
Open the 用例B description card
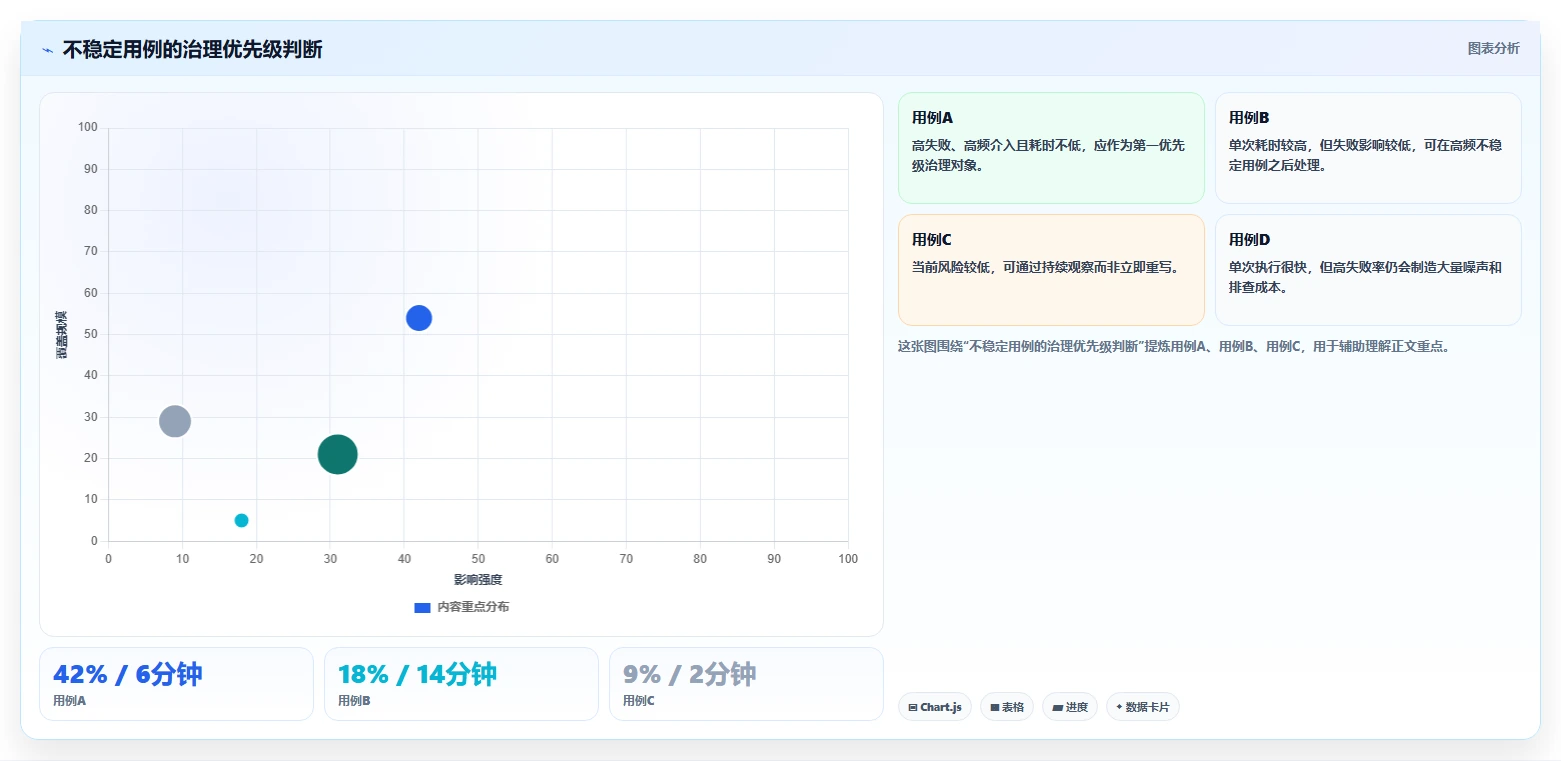coord(1368,148)
